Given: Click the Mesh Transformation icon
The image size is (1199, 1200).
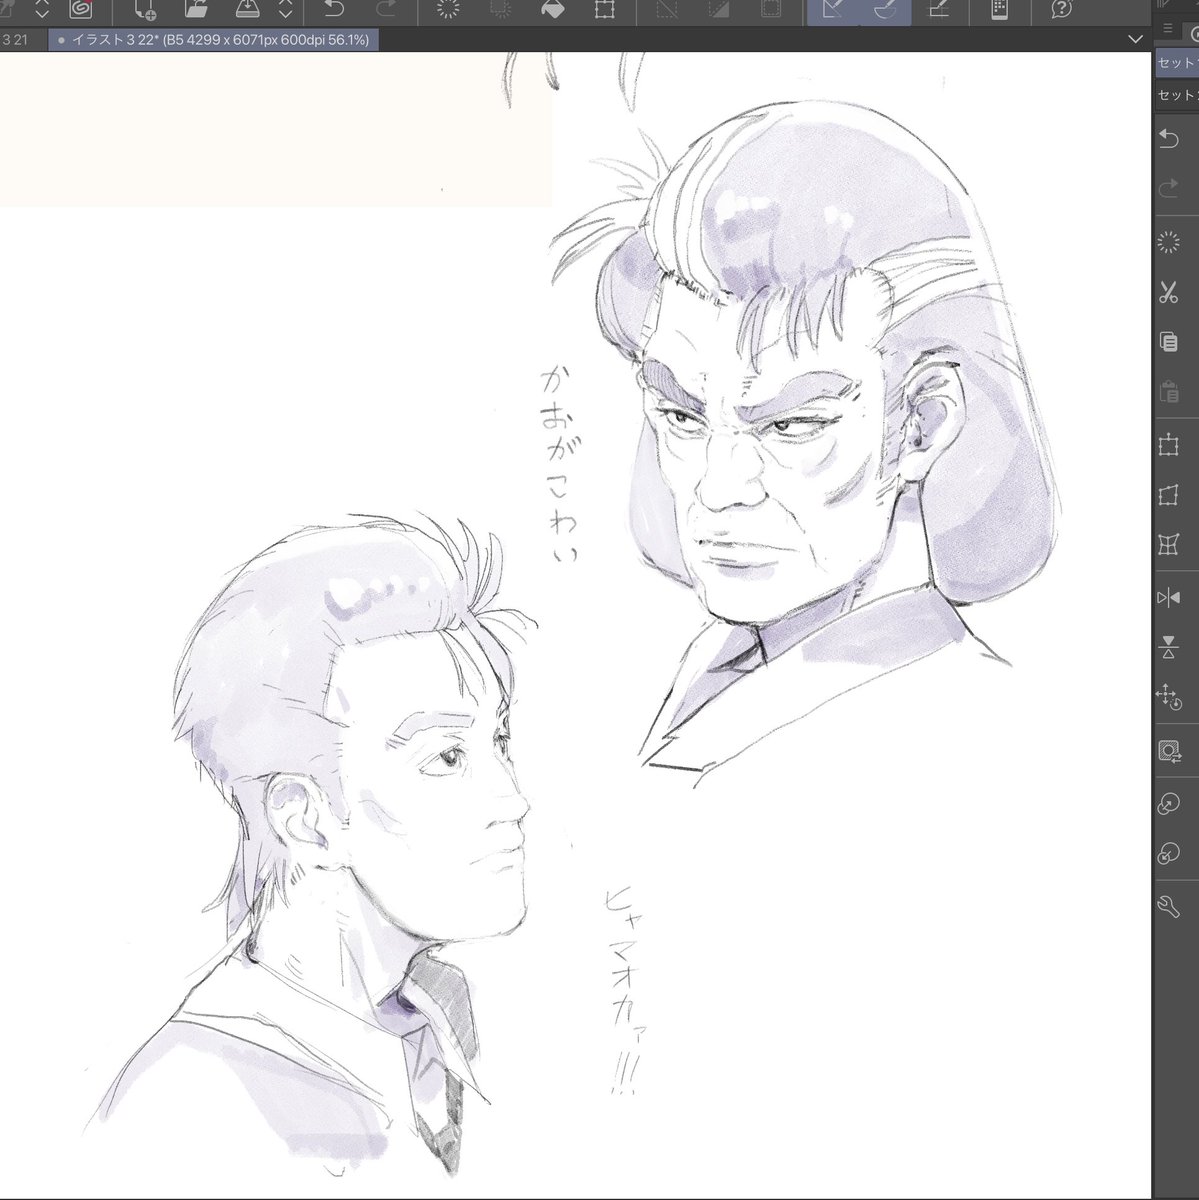Looking at the screenshot, I should point(1168,545).
